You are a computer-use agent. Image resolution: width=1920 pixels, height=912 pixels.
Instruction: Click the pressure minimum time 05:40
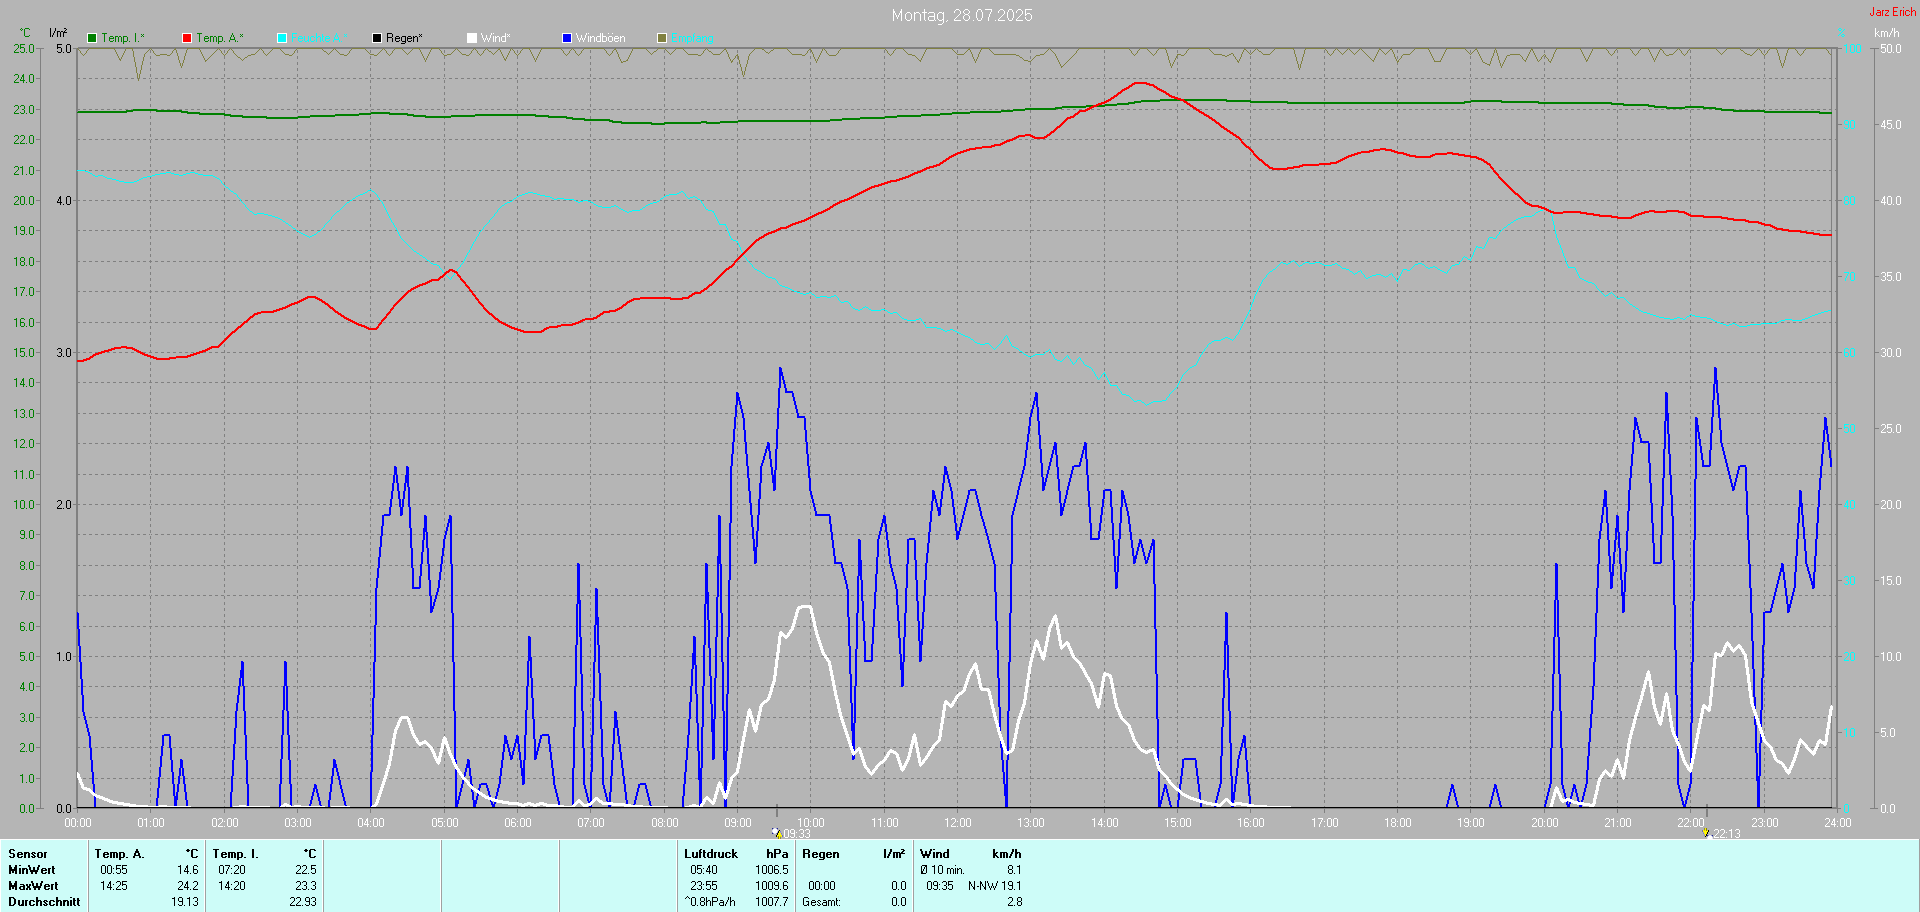(x=704, y=870)
